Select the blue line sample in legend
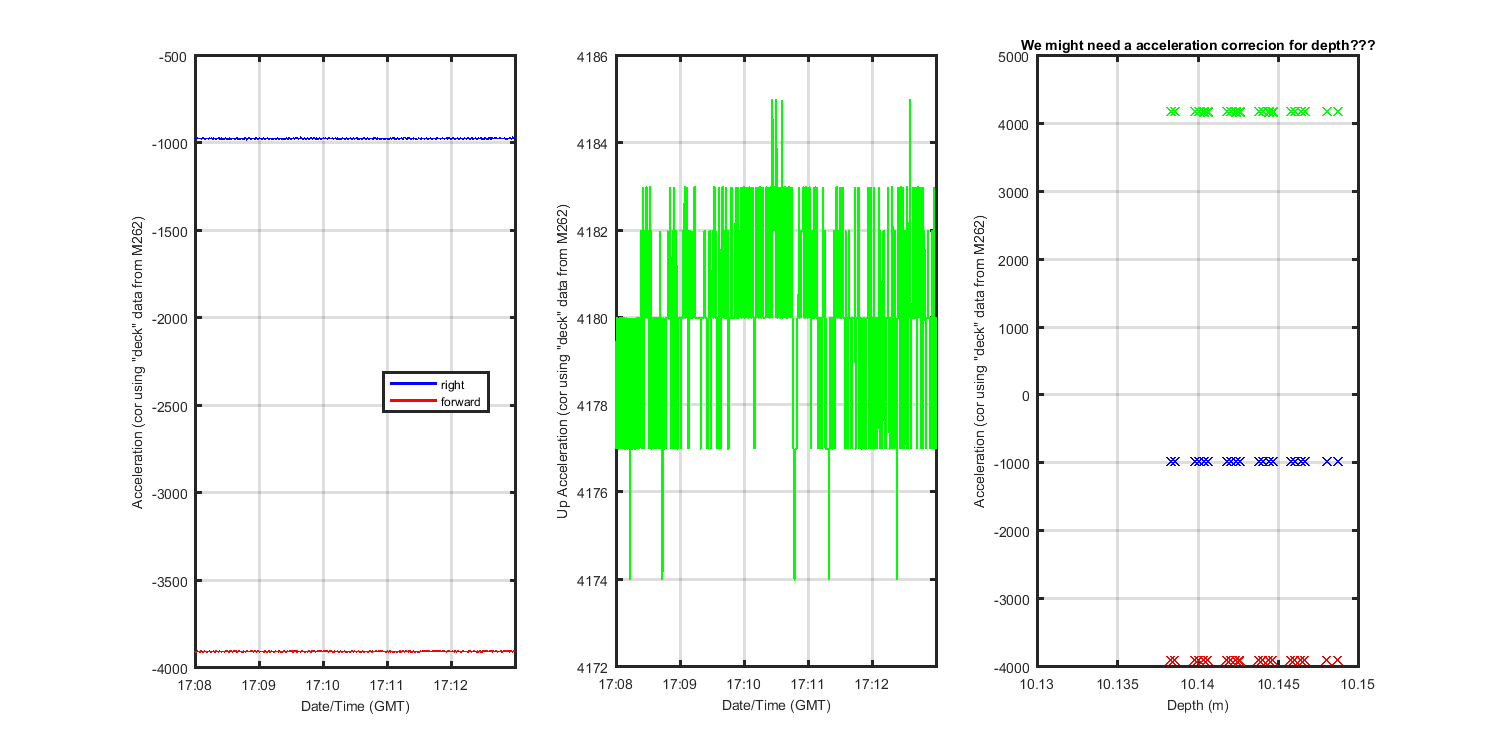The width and height of the screenshot is (1500, 750). [411, 384]
